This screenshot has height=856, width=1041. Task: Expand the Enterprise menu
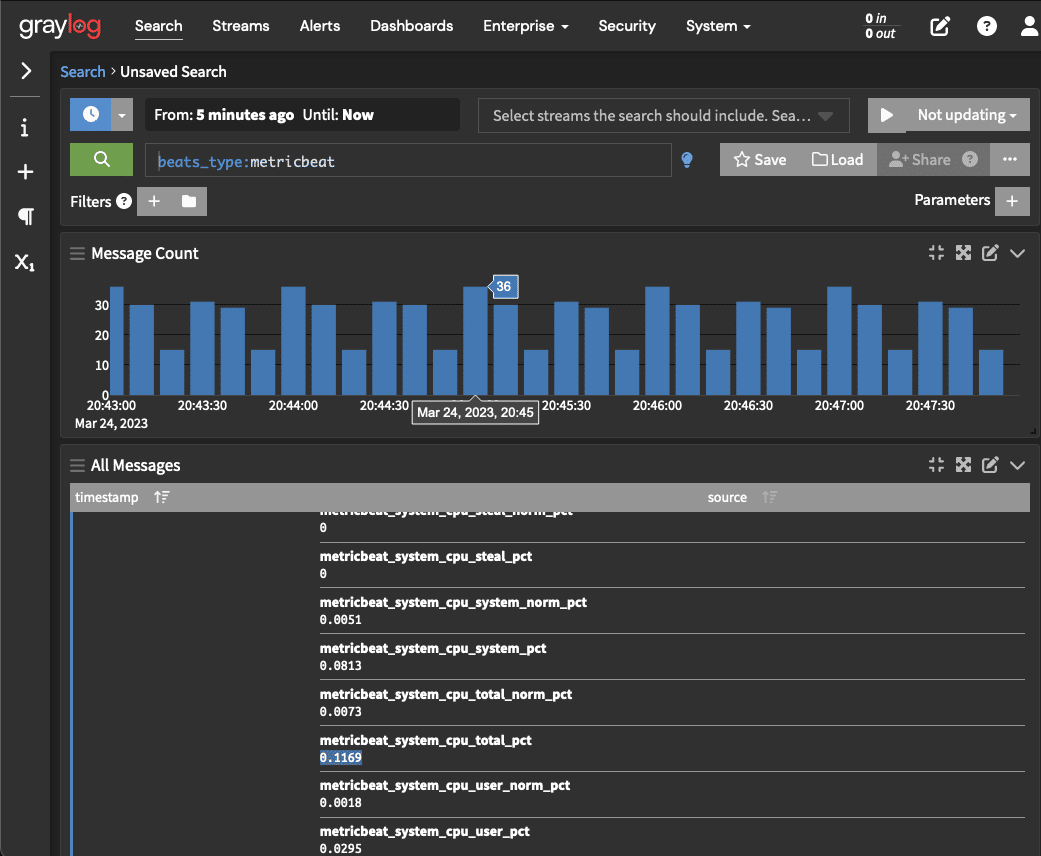point(525,26)
